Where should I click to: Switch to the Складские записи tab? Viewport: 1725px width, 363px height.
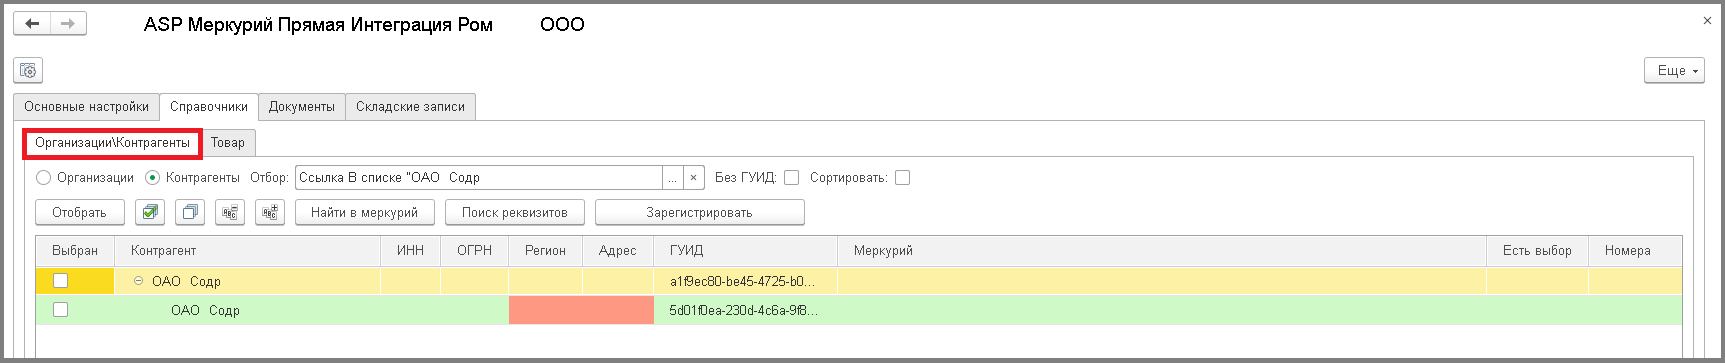click(411, 106)
